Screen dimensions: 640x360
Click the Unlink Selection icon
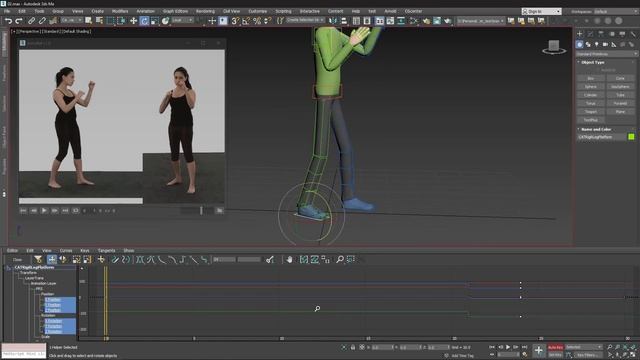(42, 20)
